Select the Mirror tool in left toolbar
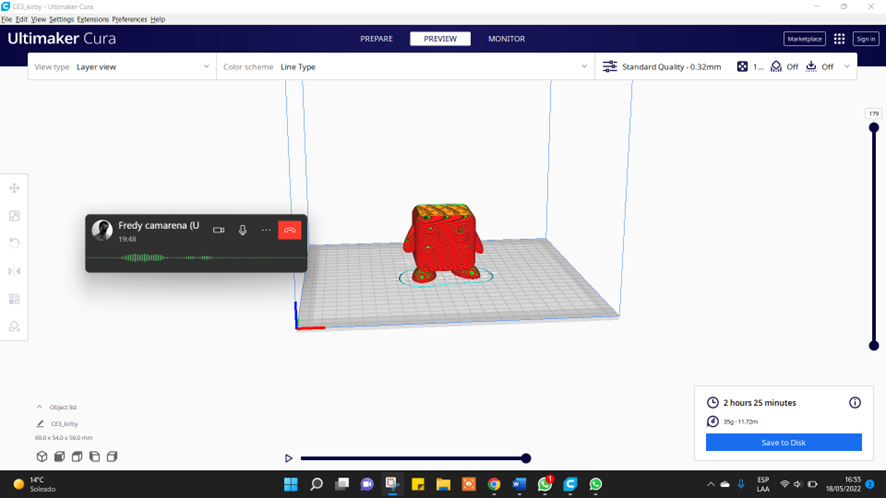This screenshot has height=498, width=886. coord(14,271)
